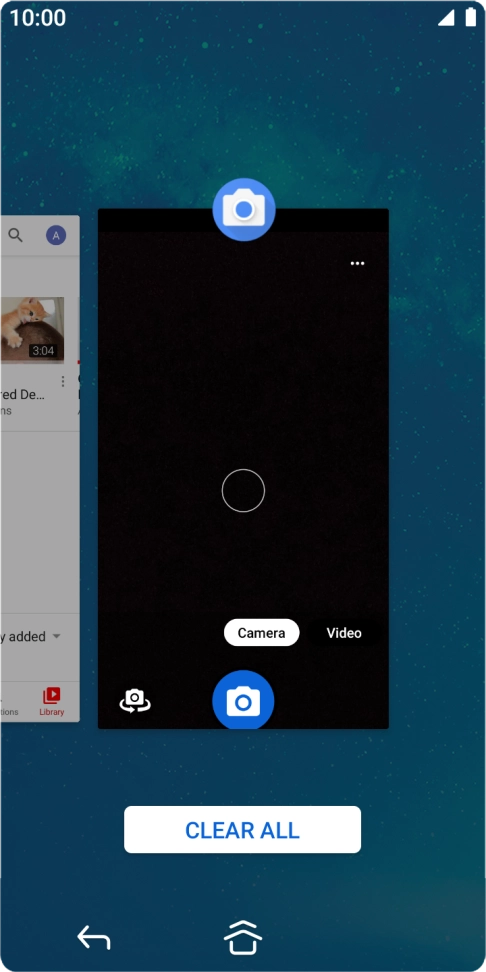Viewport: 486px width, 972px height.
Task: Tap the focus circle in the viewfinder
Action: pos(243,491)
